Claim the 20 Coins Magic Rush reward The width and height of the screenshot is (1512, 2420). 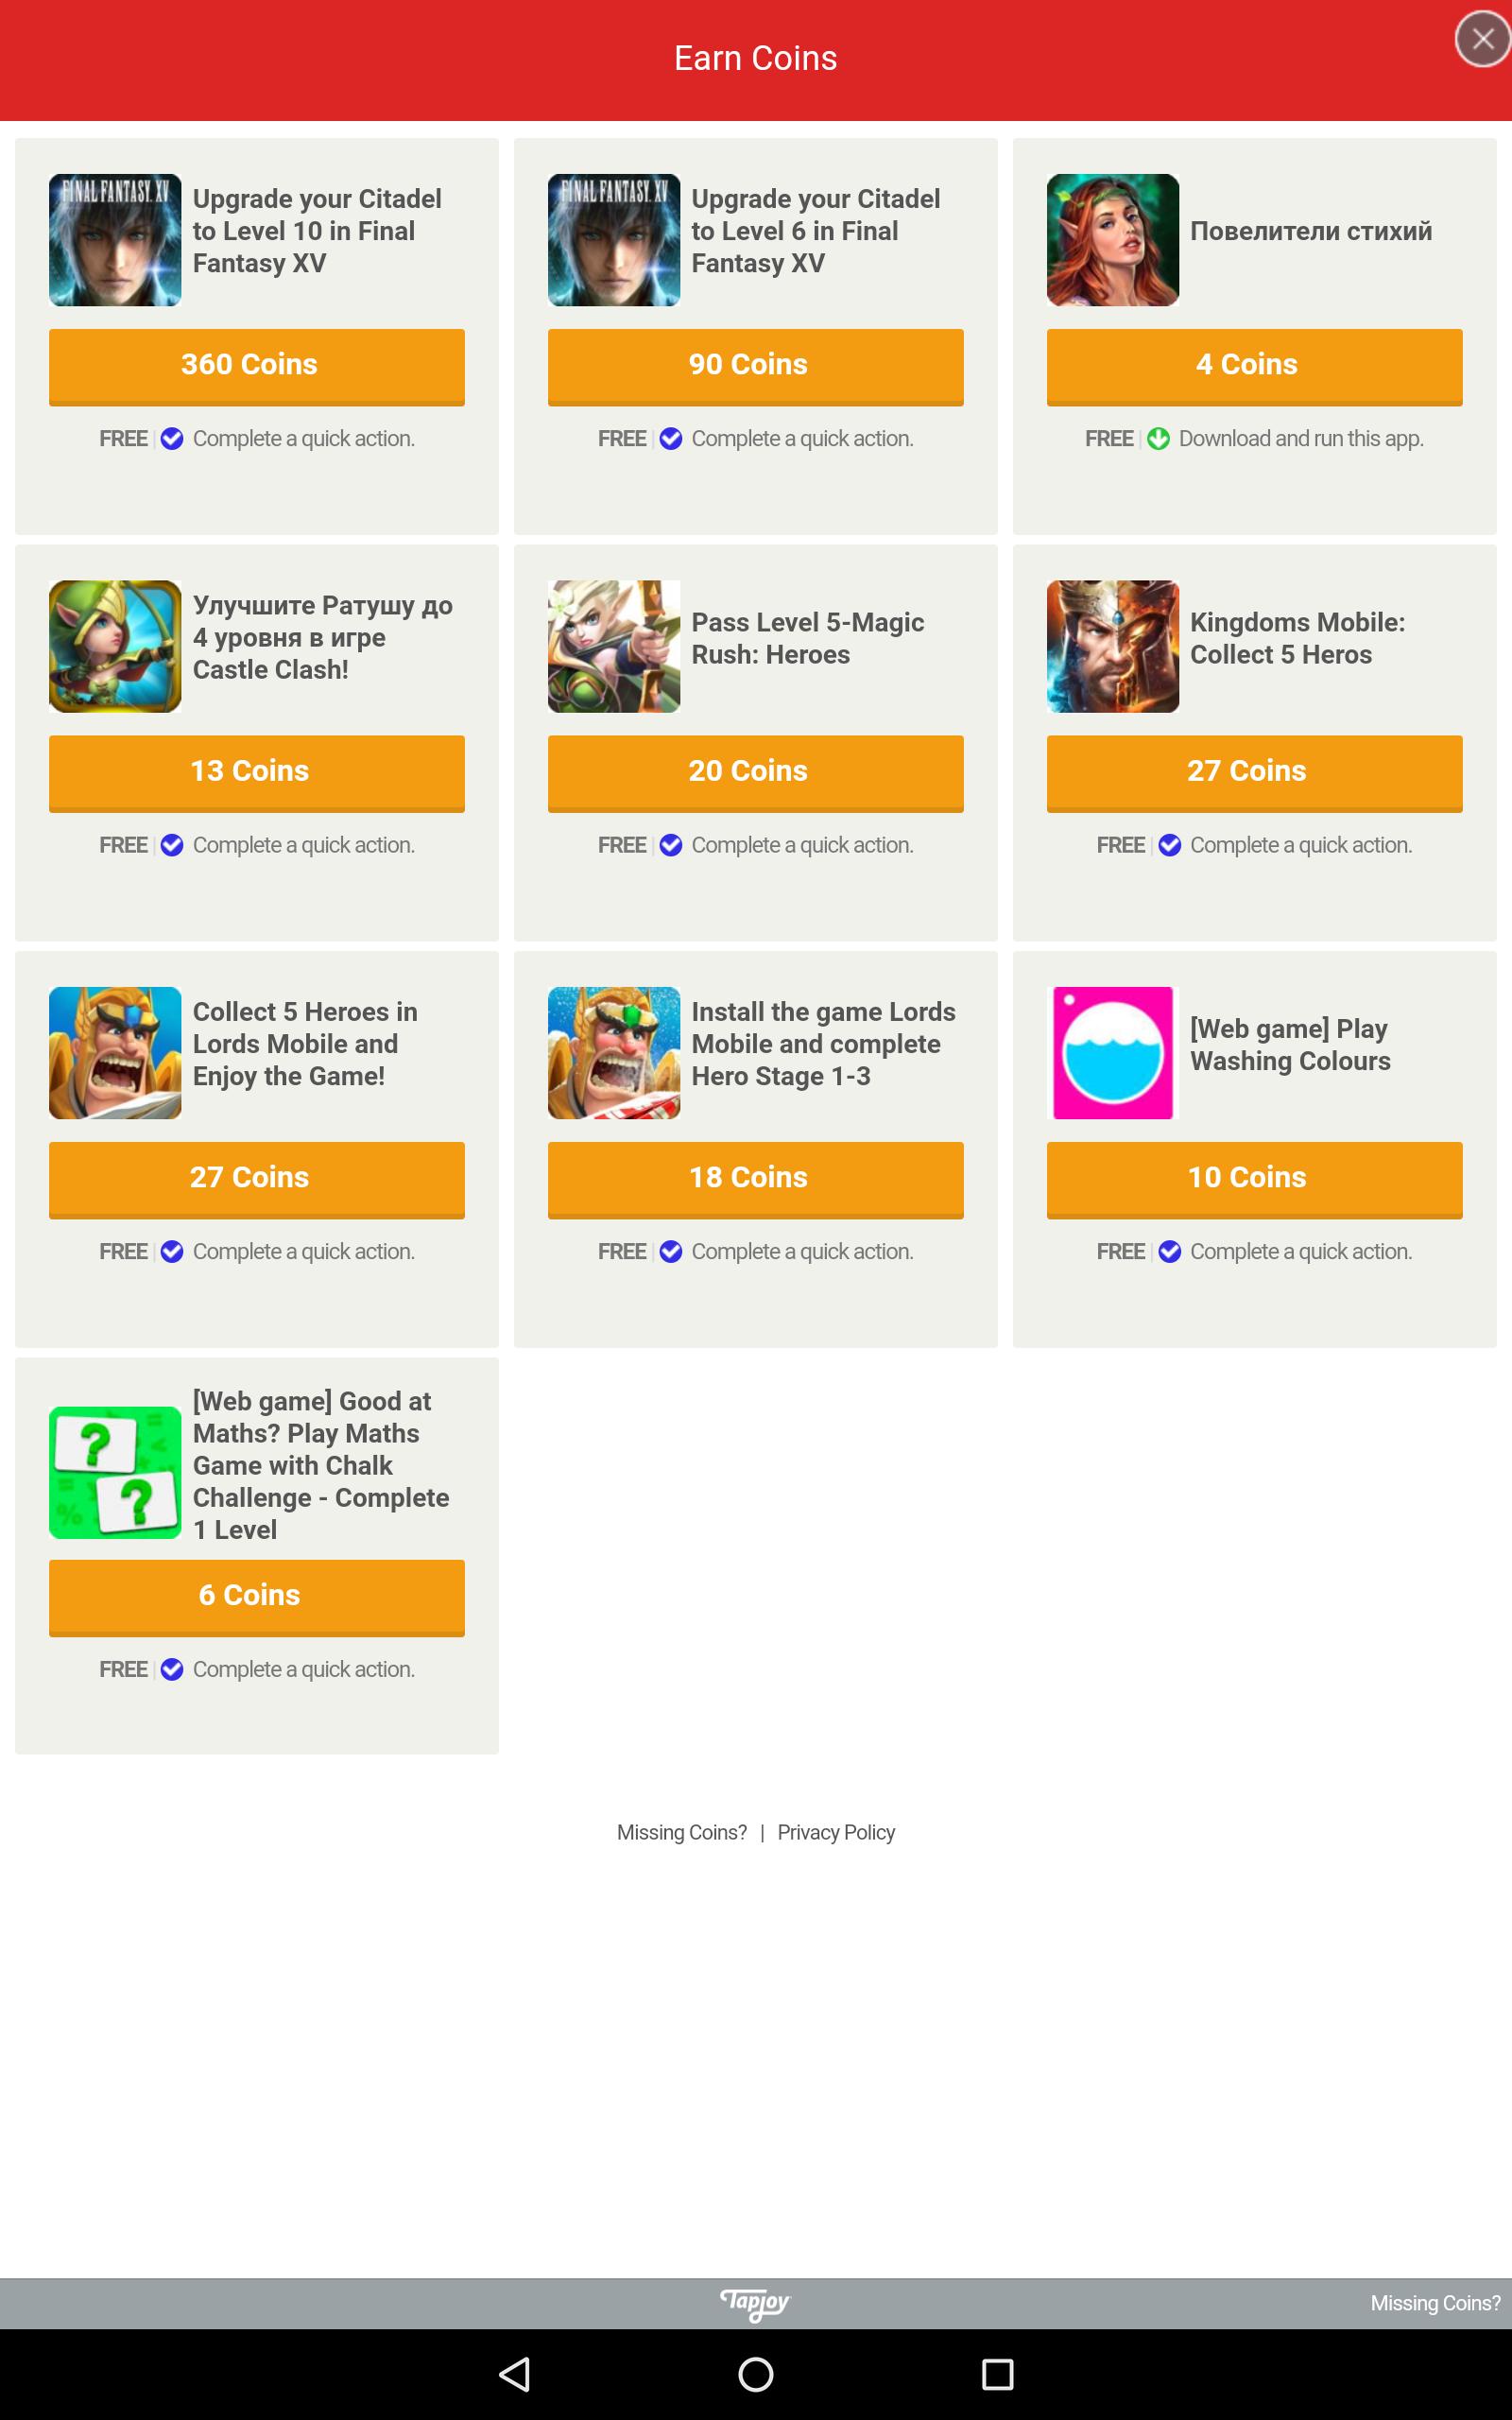[x=756, y=773]
